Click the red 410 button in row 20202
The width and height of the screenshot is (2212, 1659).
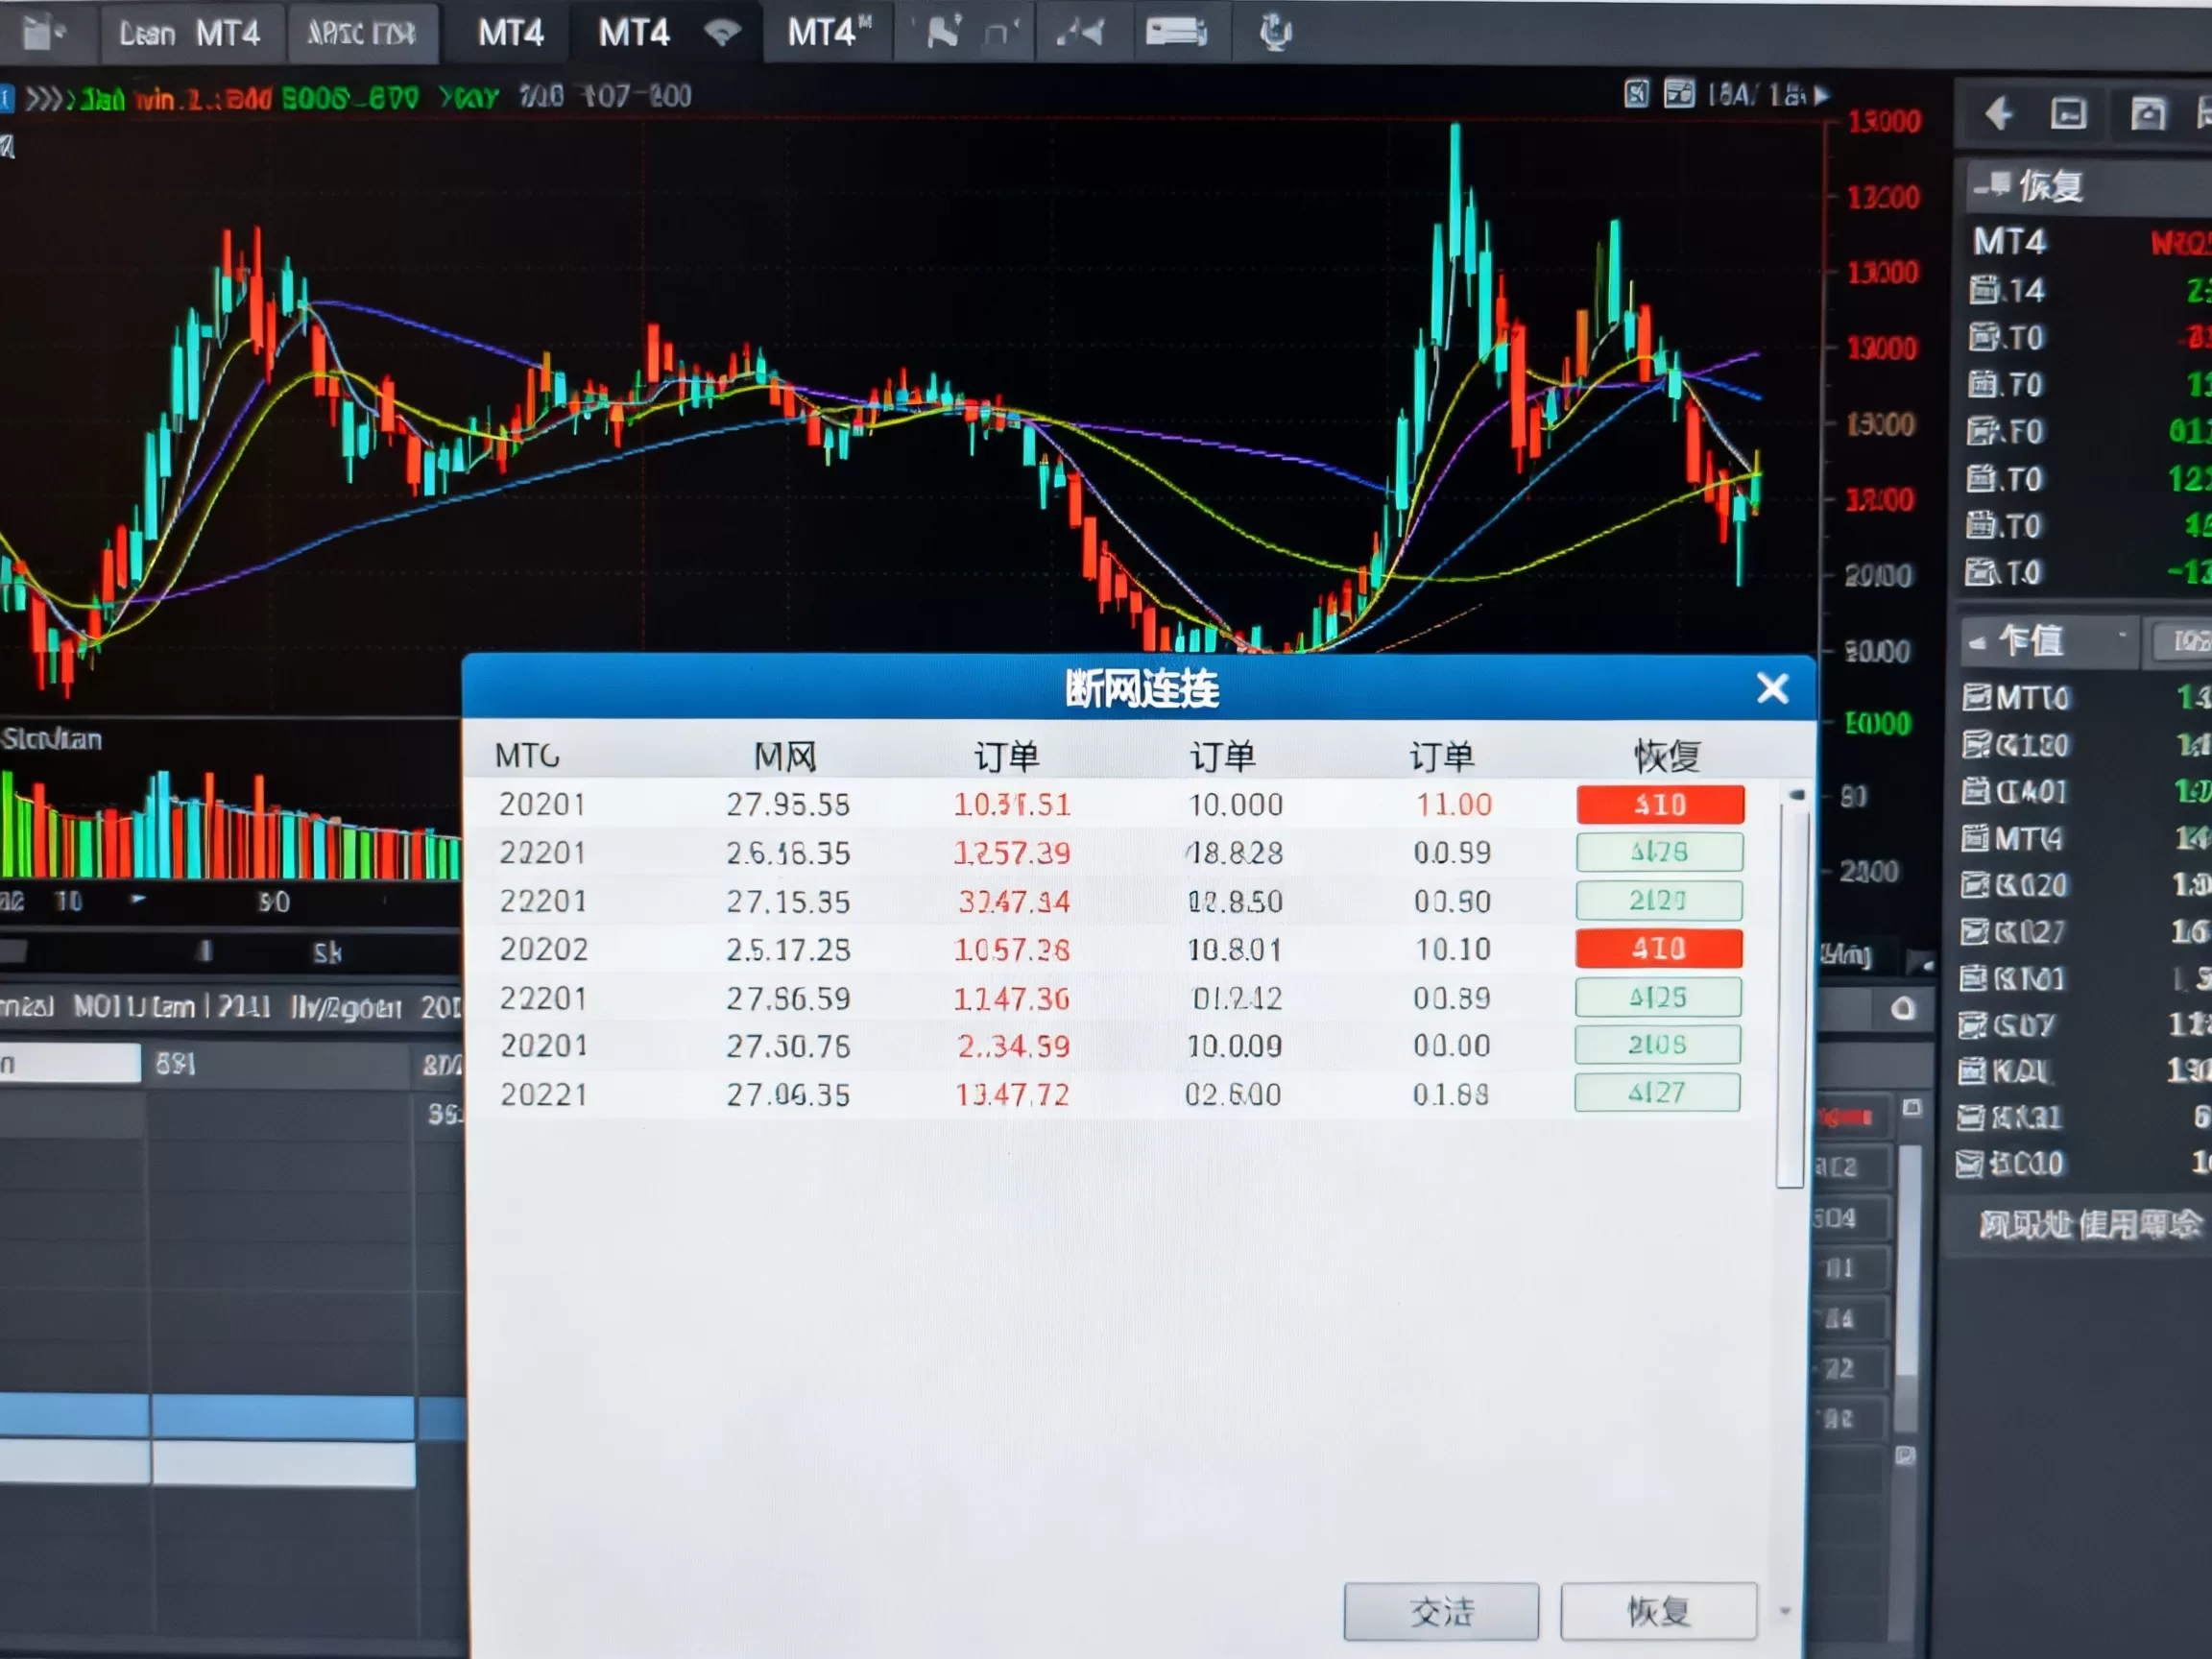(x=1659, y=948)
